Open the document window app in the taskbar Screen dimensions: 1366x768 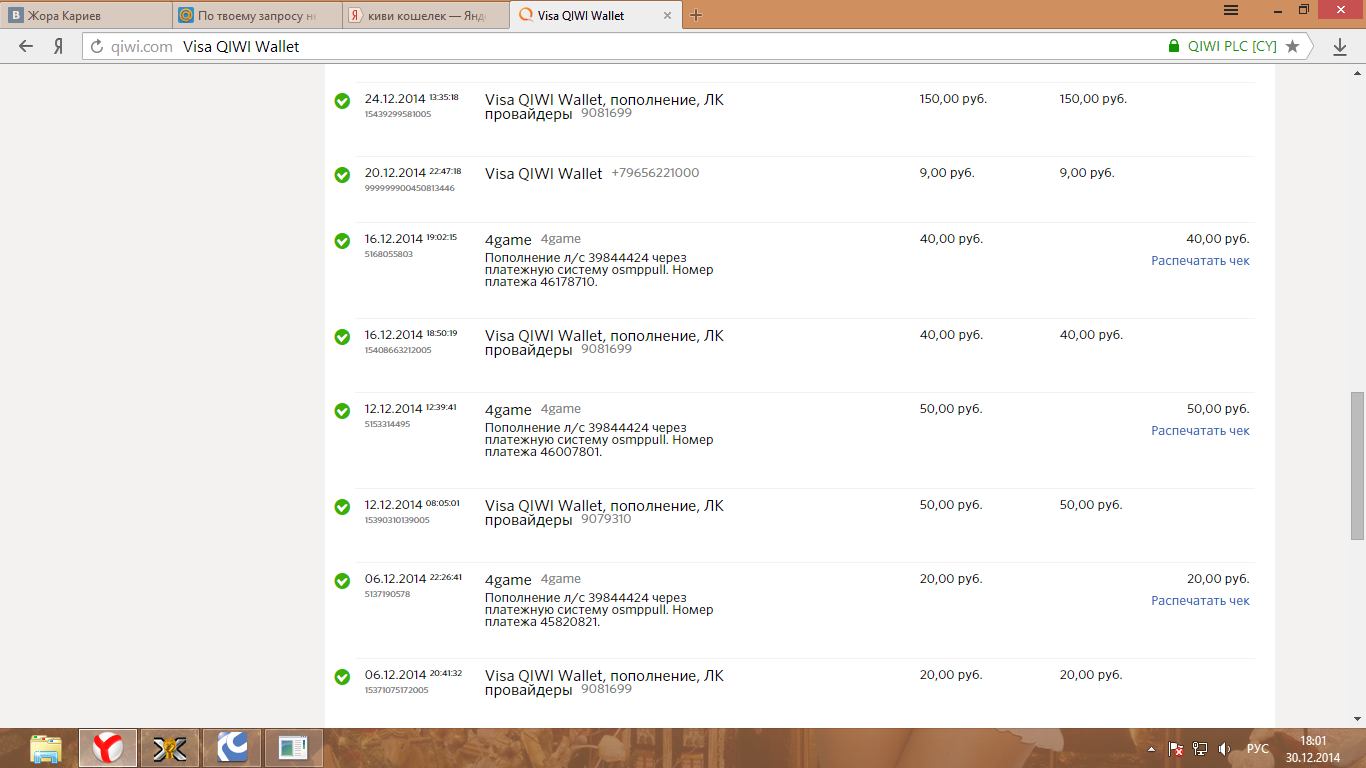pyautogui.click(x=294, y=748)
